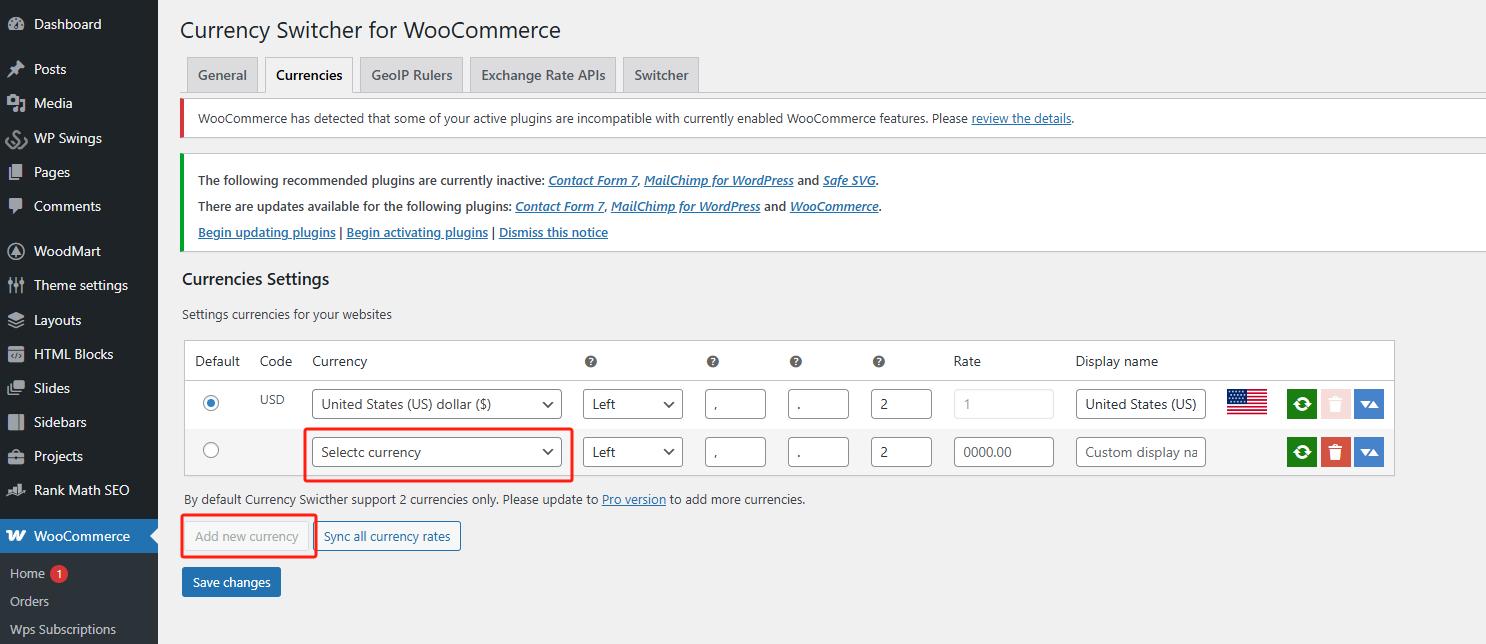Viewport: 1486px width, 644px height.
Task: Click the Custom display name input field
Action: tap(1140, 451)
